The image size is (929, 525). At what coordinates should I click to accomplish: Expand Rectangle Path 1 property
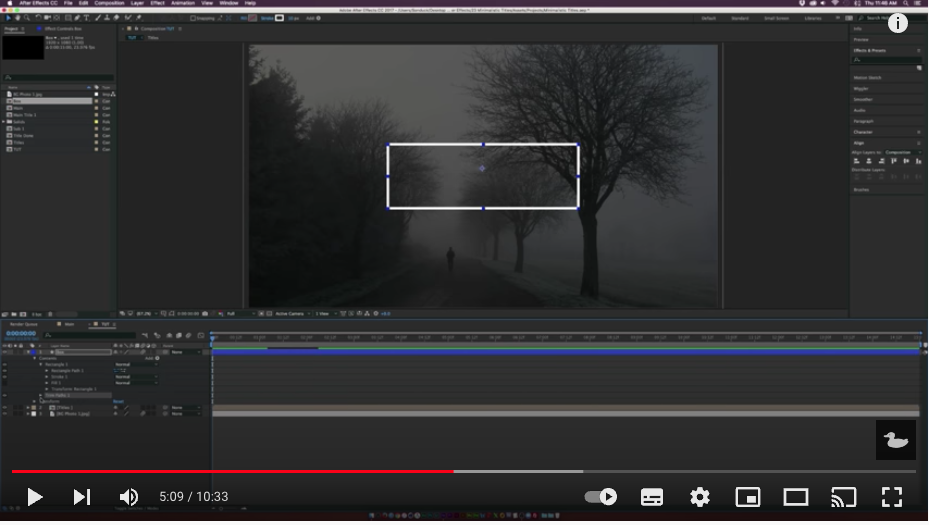pos(47,370)
